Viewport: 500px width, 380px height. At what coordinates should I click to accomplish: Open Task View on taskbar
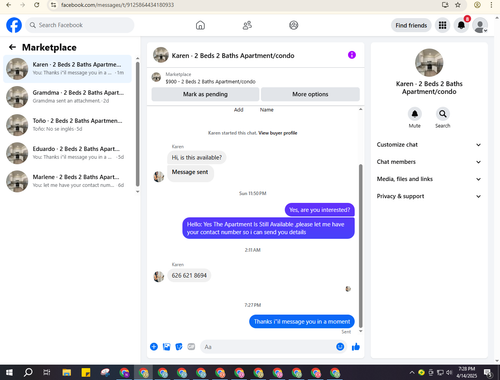(x=47, y=372)
